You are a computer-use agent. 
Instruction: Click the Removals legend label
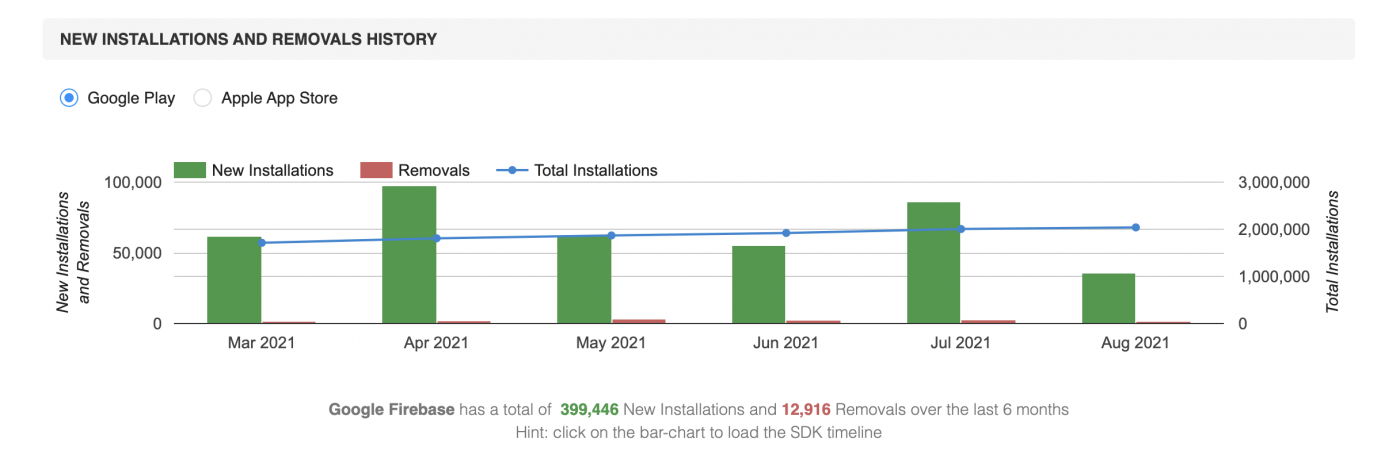(x=433, y=170)
